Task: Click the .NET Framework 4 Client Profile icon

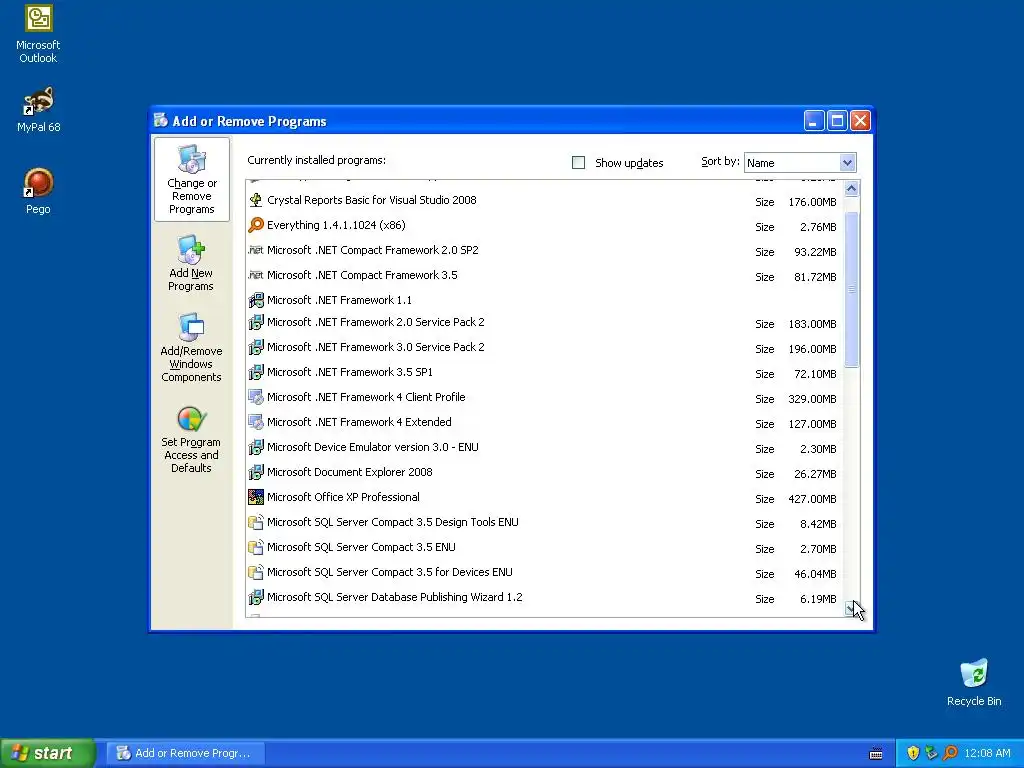Action: [256, 397]
